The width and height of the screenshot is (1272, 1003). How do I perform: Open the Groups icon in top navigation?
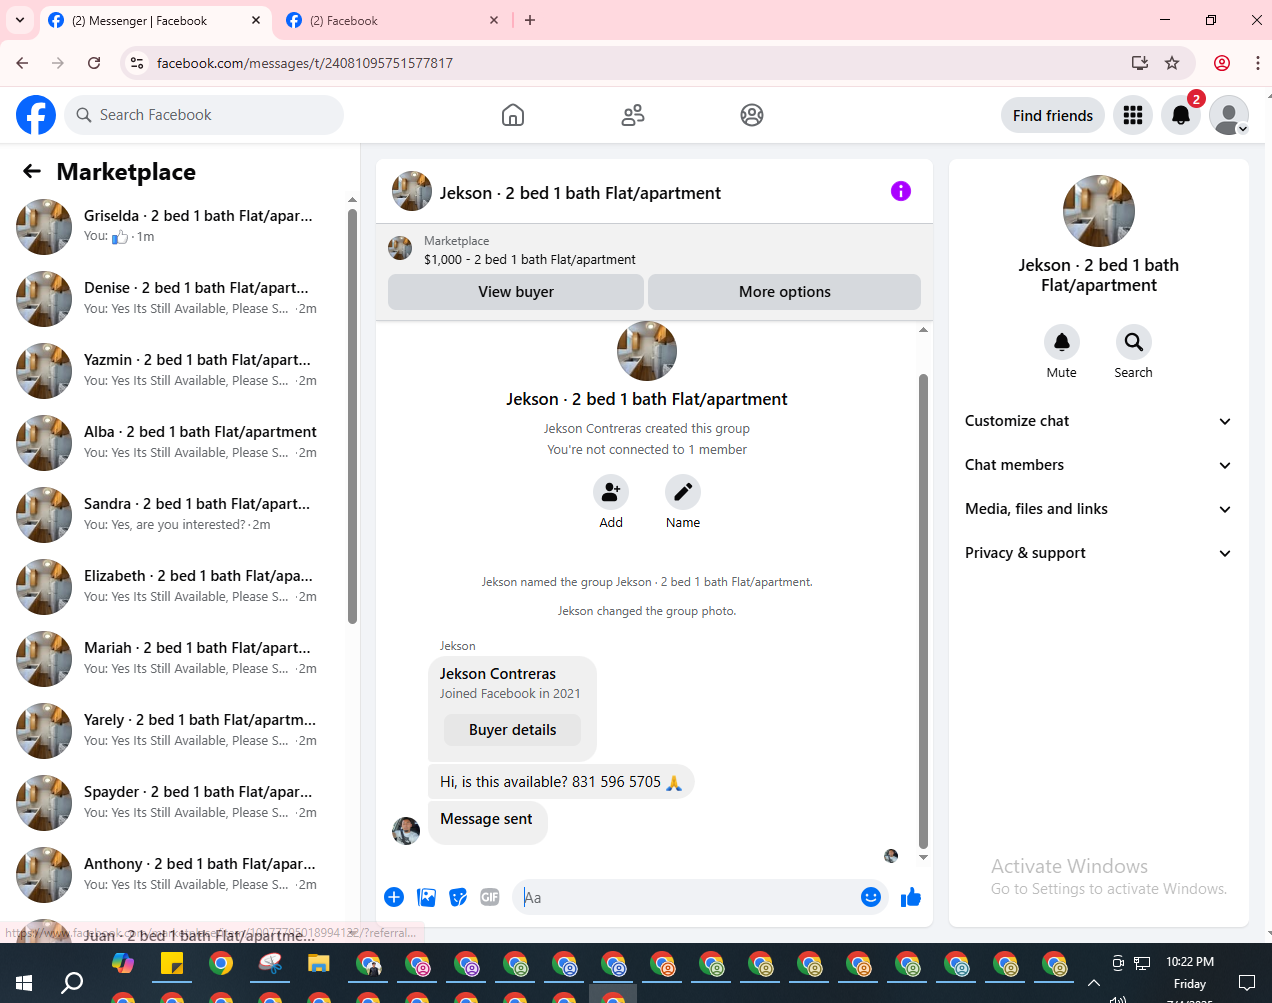[752, 115]
